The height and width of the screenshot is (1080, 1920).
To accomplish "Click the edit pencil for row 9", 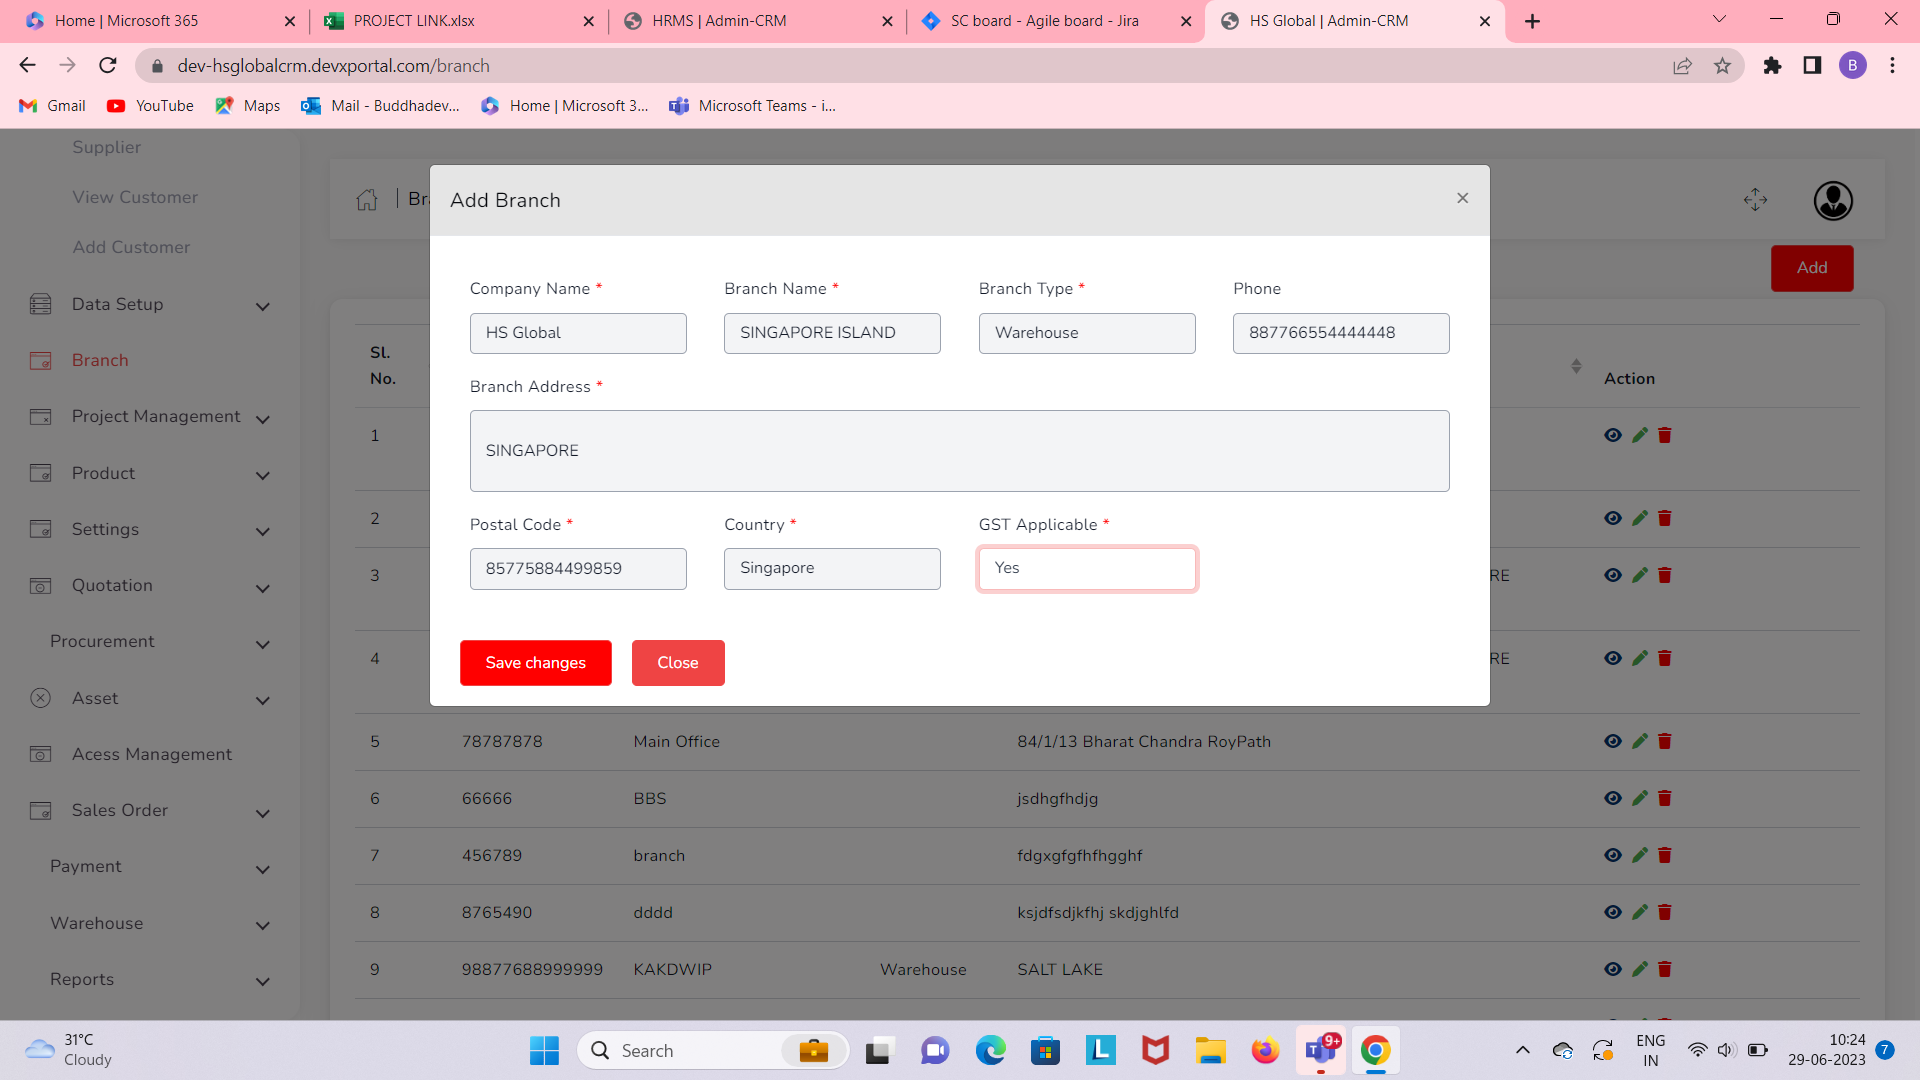I will click(1639, 969).
